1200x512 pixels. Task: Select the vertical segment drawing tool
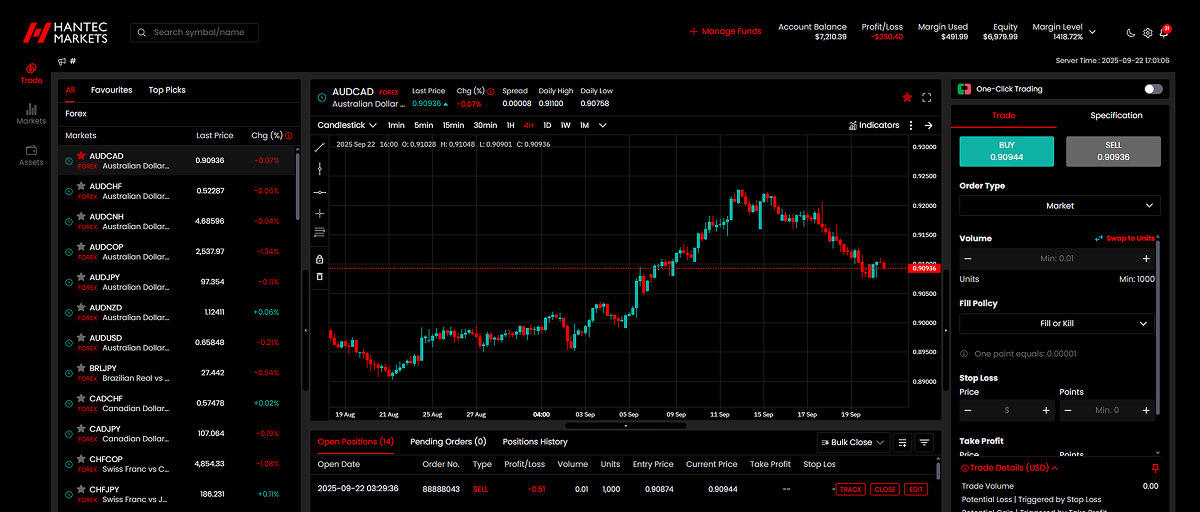(x=320, y=169)
